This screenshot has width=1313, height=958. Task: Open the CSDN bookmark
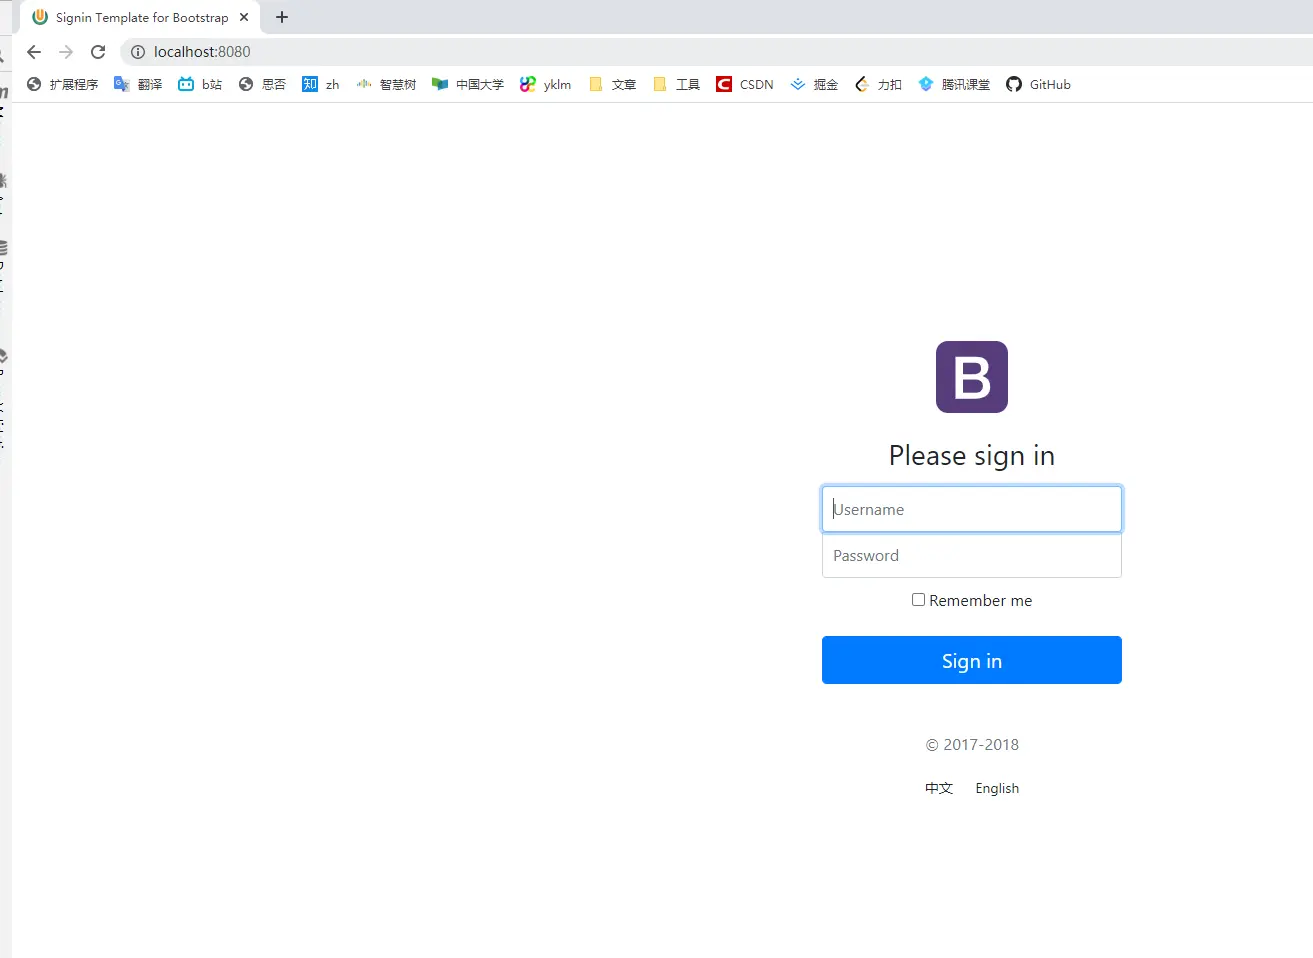(x=745, y=84)
